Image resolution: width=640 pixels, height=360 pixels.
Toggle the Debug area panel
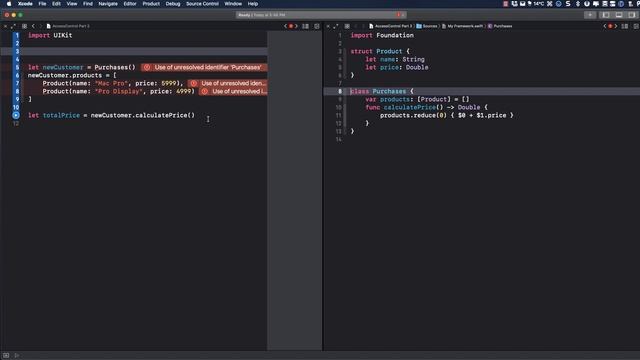(619, 15)
